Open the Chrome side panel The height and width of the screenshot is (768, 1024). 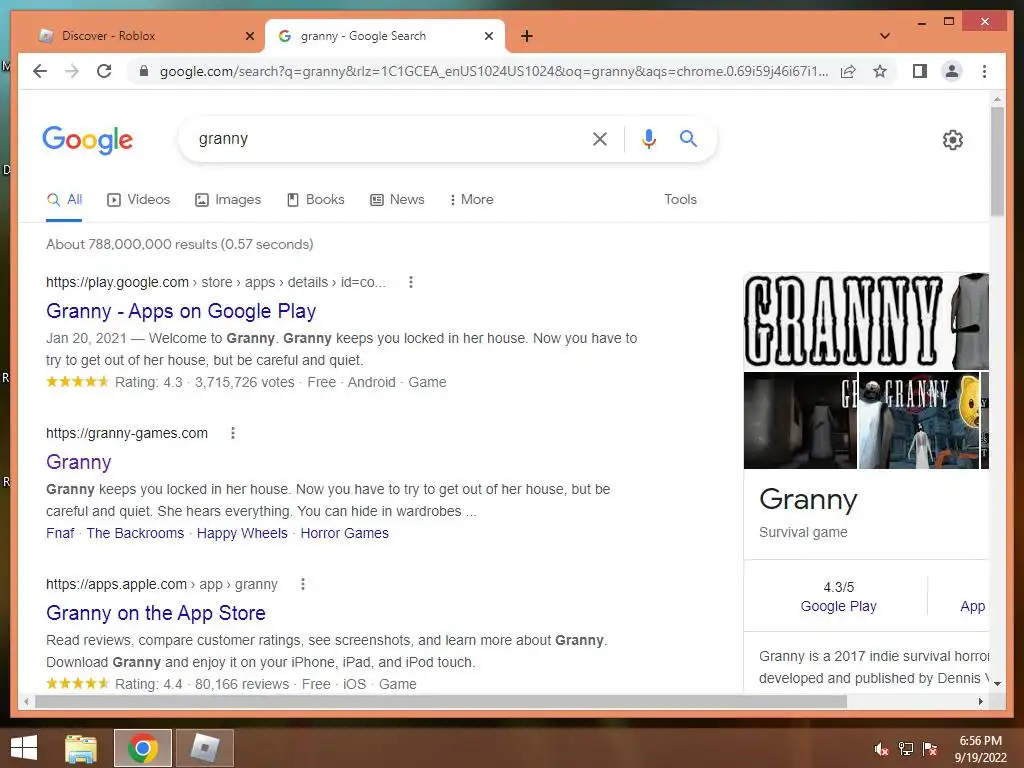click(920, 71)
